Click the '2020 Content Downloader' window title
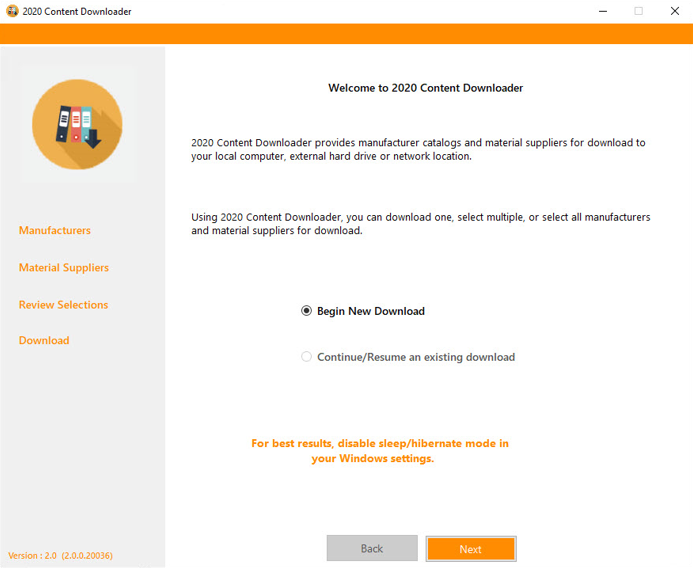Image resolution: width=693 pixels, height=568 pixels. point(77,11)
